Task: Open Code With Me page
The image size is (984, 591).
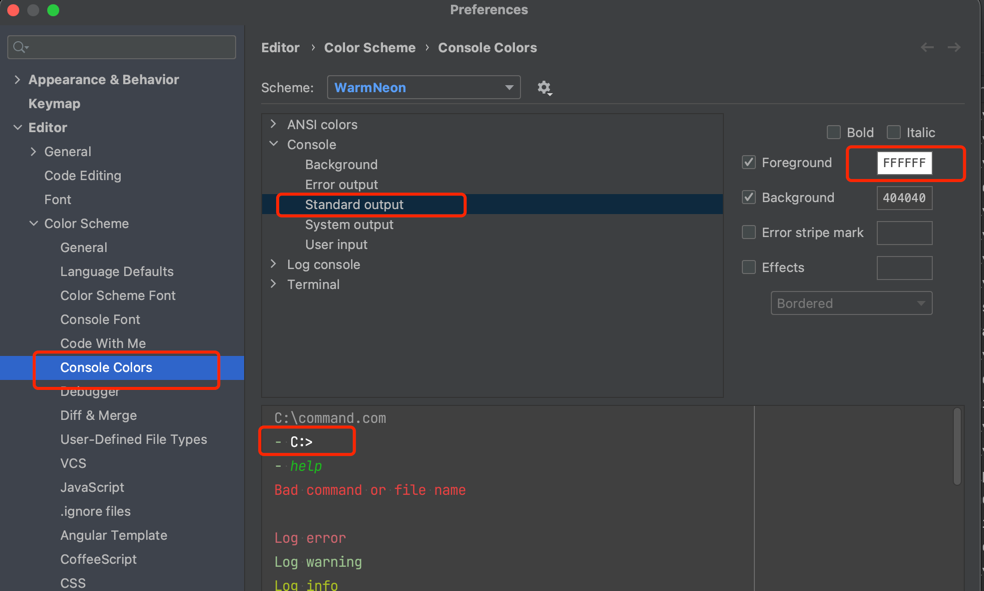Action: point(103,344)
